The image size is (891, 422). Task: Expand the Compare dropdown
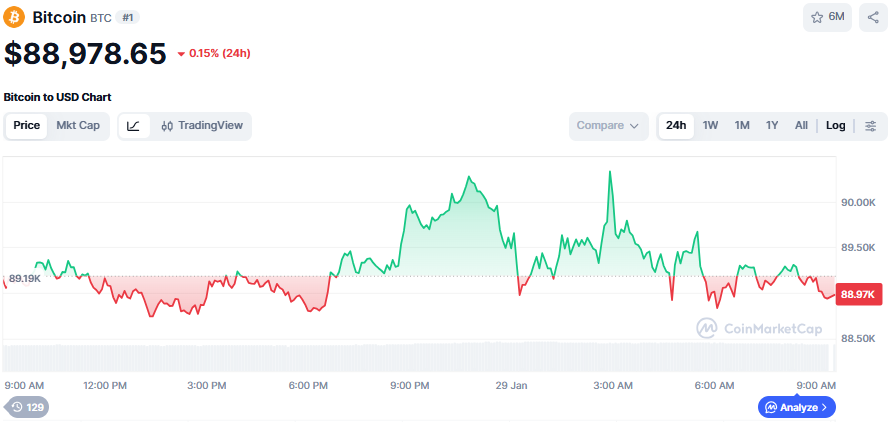[608, 126]
